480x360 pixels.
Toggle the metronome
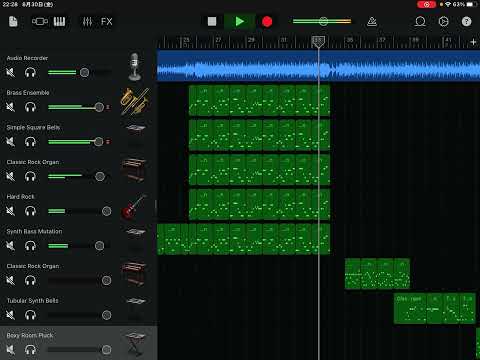click(x=372, y=22)
